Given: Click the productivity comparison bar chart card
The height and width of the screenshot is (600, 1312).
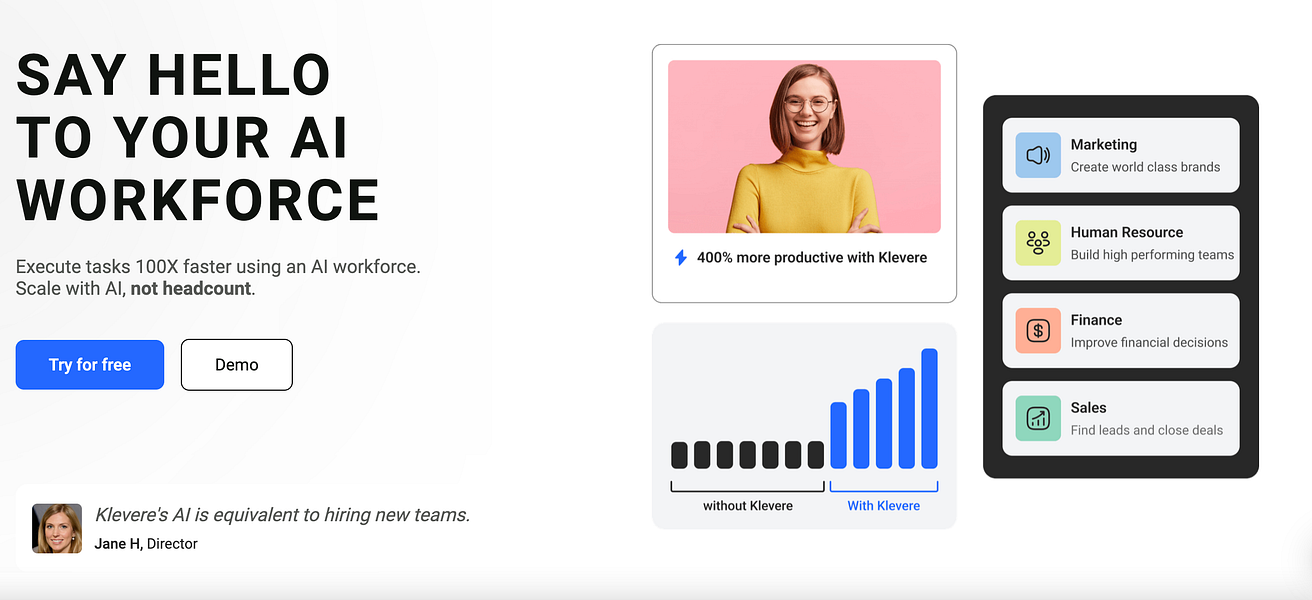Looking at the screenshot, I should click(804, 425).
